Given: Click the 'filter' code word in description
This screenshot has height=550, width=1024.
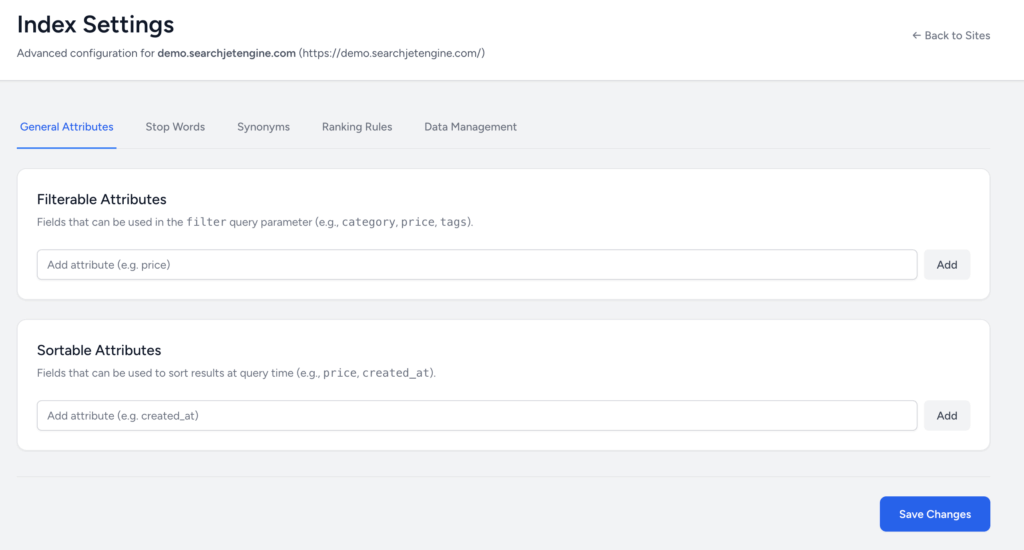Looking at the screenshot, I should [x=206, y=222].
